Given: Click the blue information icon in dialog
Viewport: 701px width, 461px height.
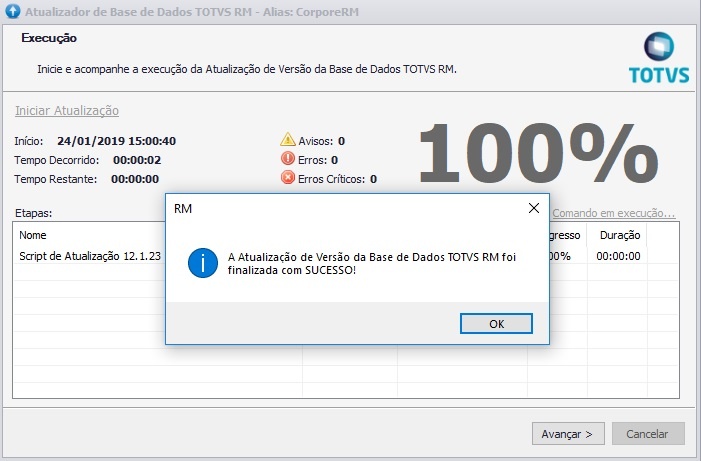Looking at the screenshot, I should coord(203,263).
